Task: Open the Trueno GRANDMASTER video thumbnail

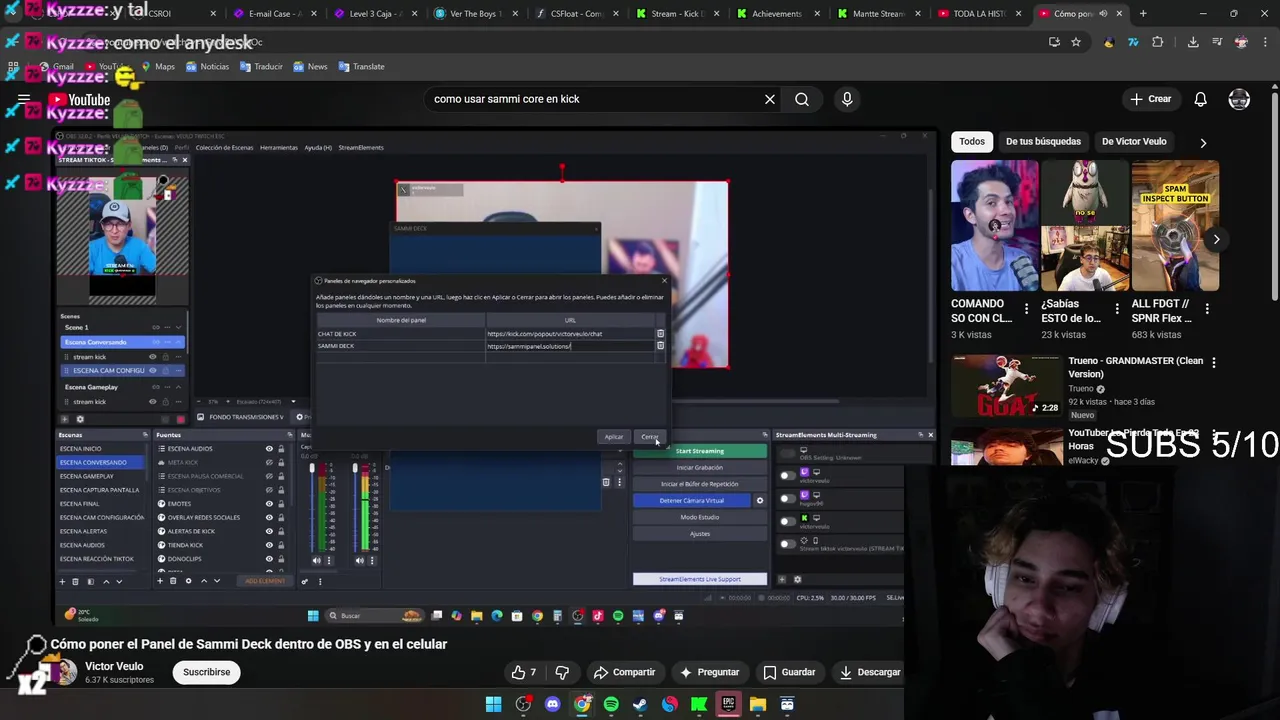Action: coord(1007,385)
